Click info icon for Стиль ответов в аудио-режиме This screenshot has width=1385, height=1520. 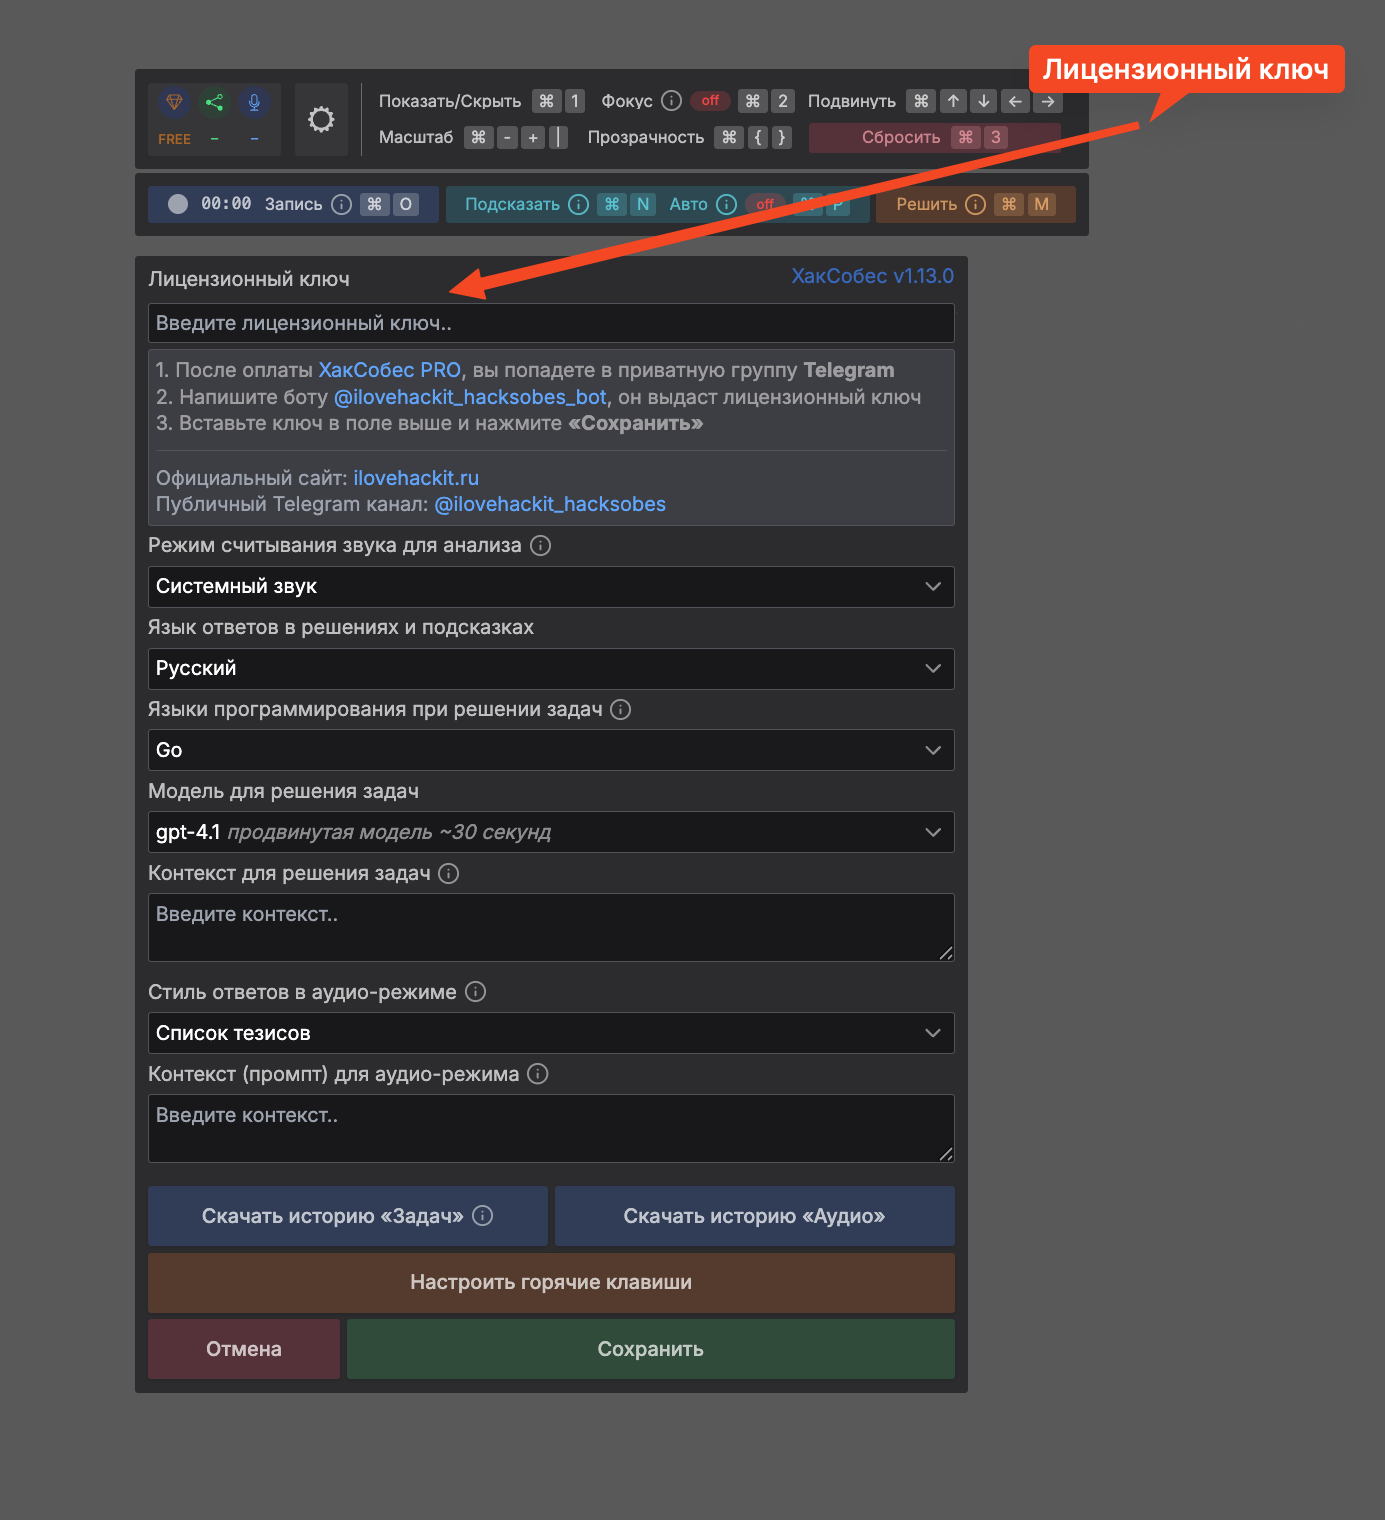click(476, 991)
